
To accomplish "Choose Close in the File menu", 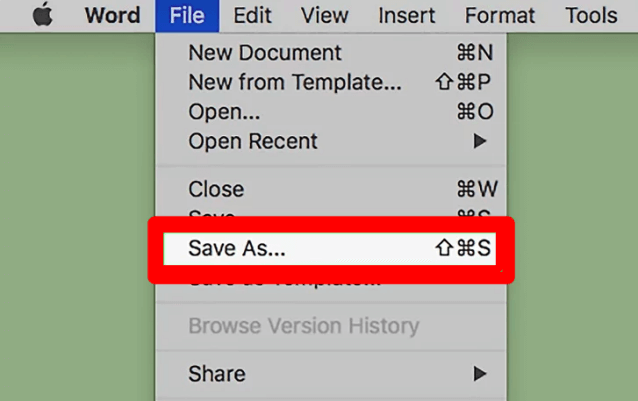I will coord(216,189).
